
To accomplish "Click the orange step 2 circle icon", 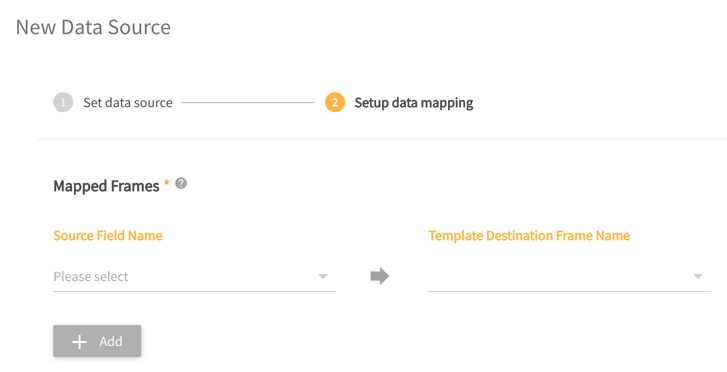I will tap(335, 103).
